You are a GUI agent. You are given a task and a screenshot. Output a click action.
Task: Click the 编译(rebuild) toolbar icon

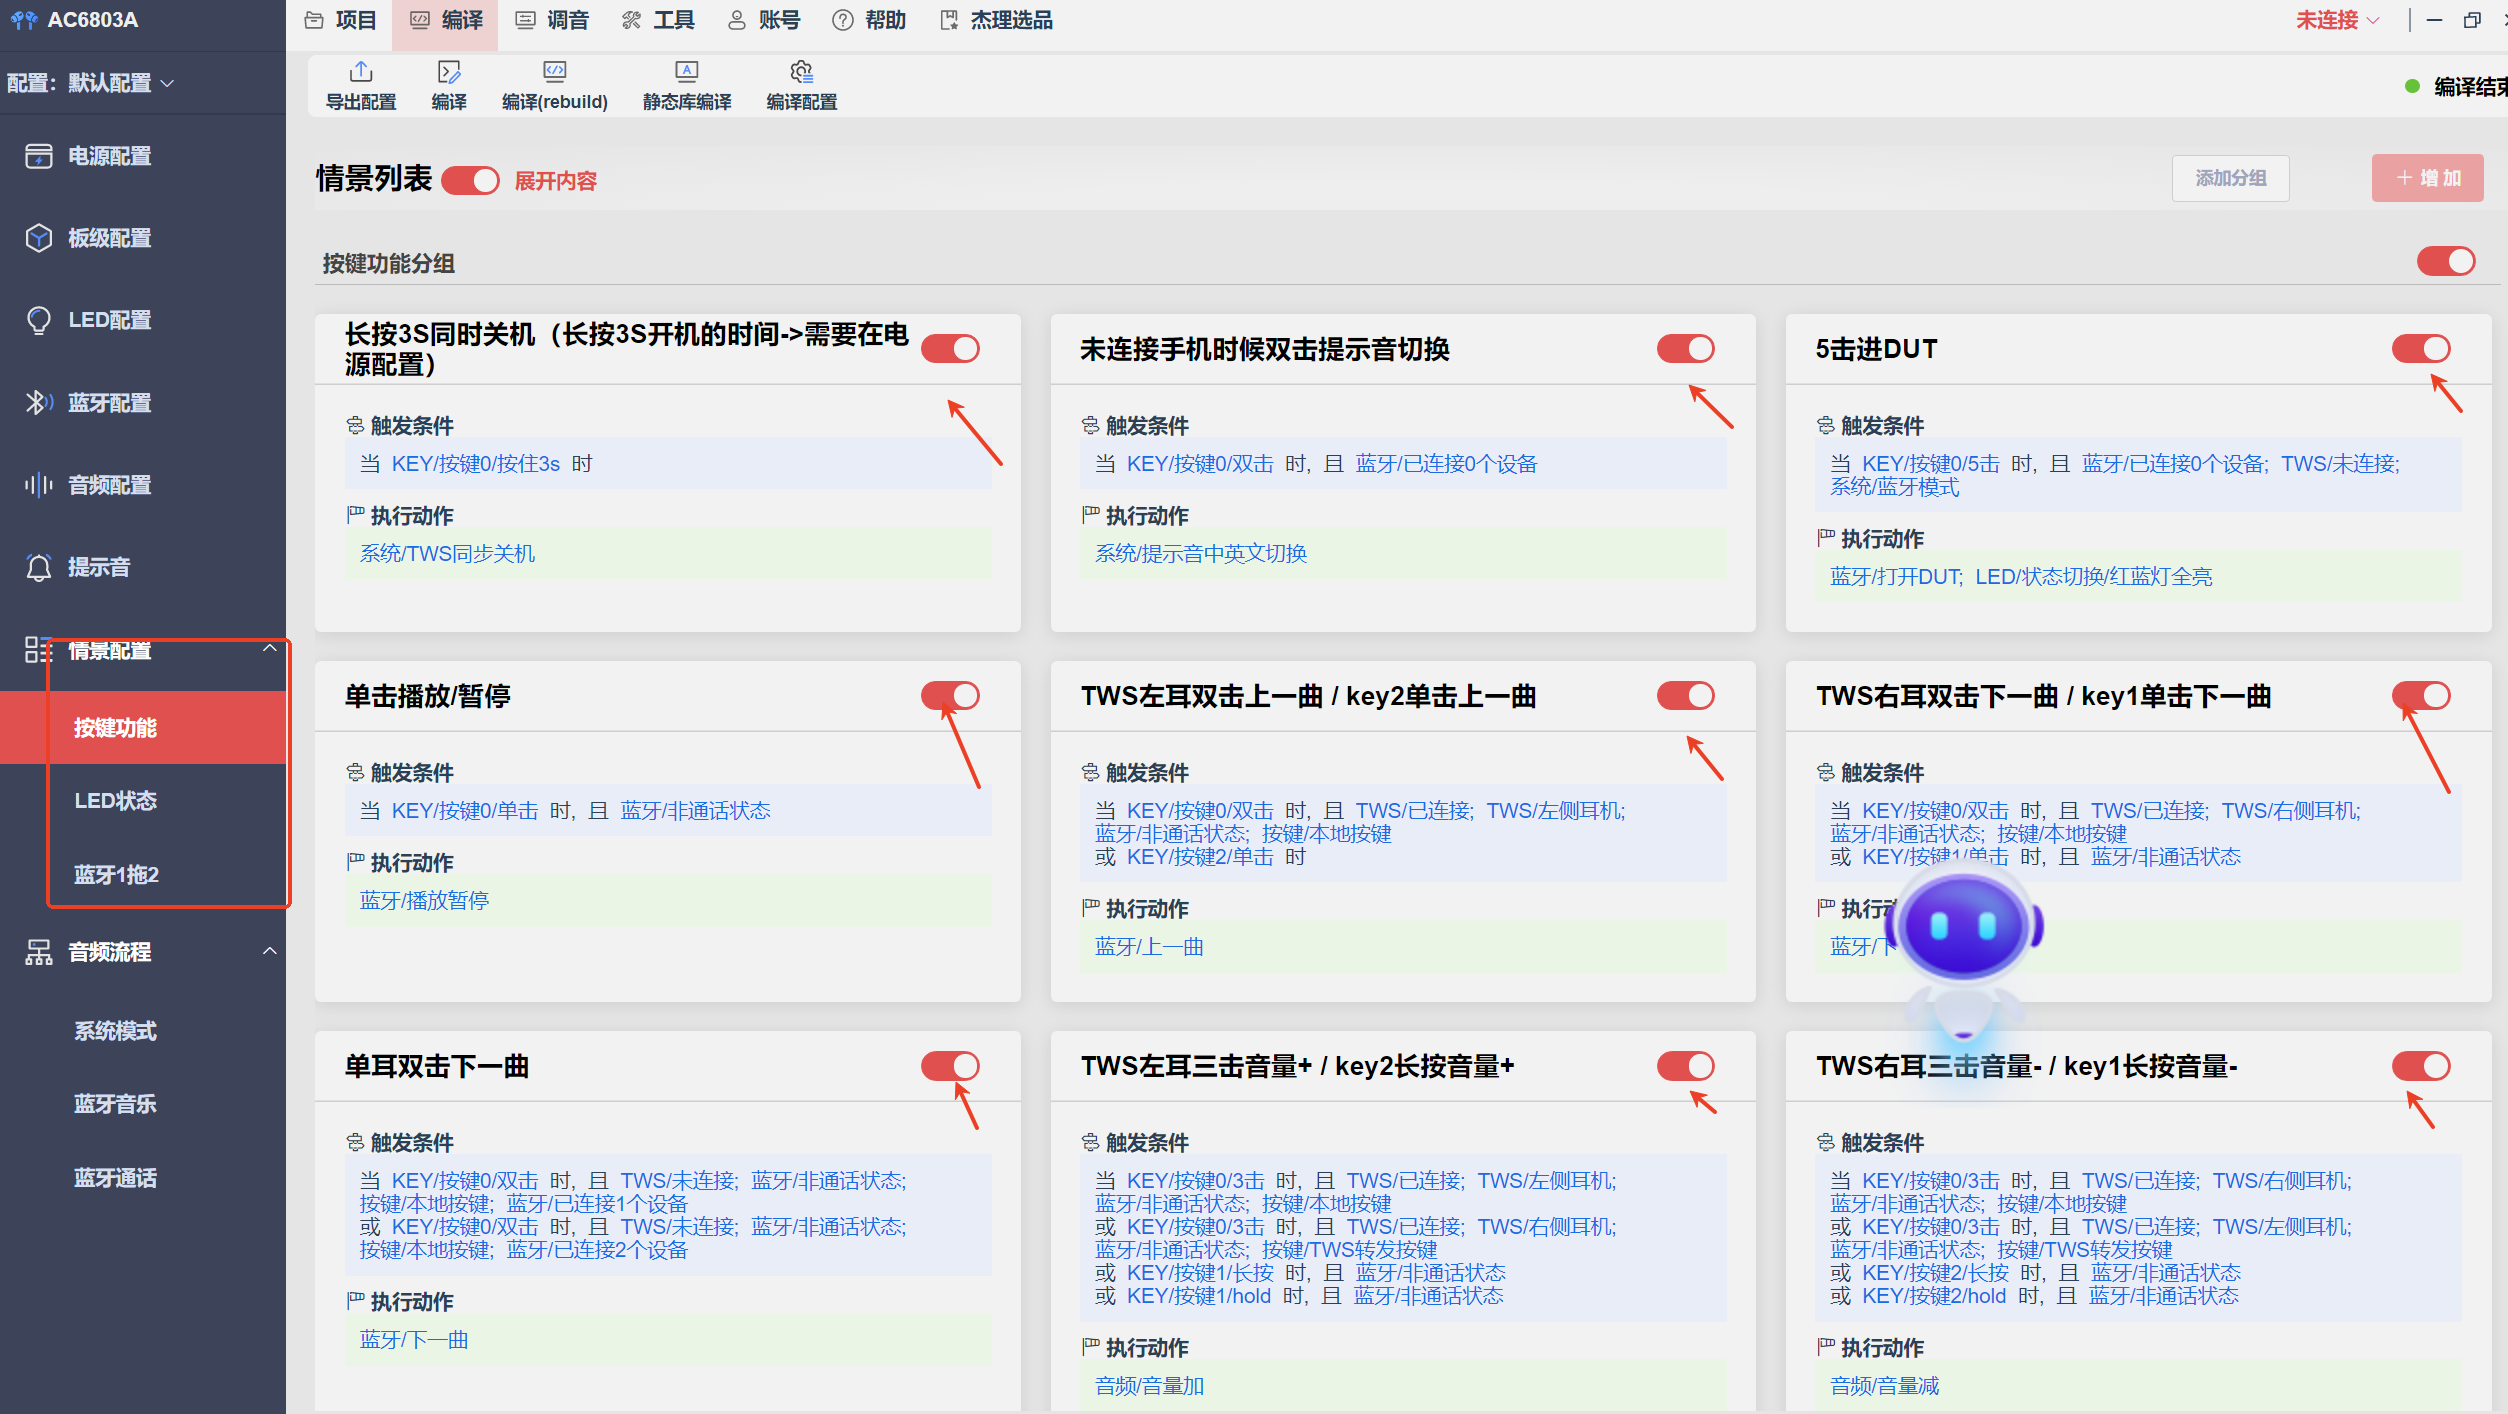tap(554, 72)
